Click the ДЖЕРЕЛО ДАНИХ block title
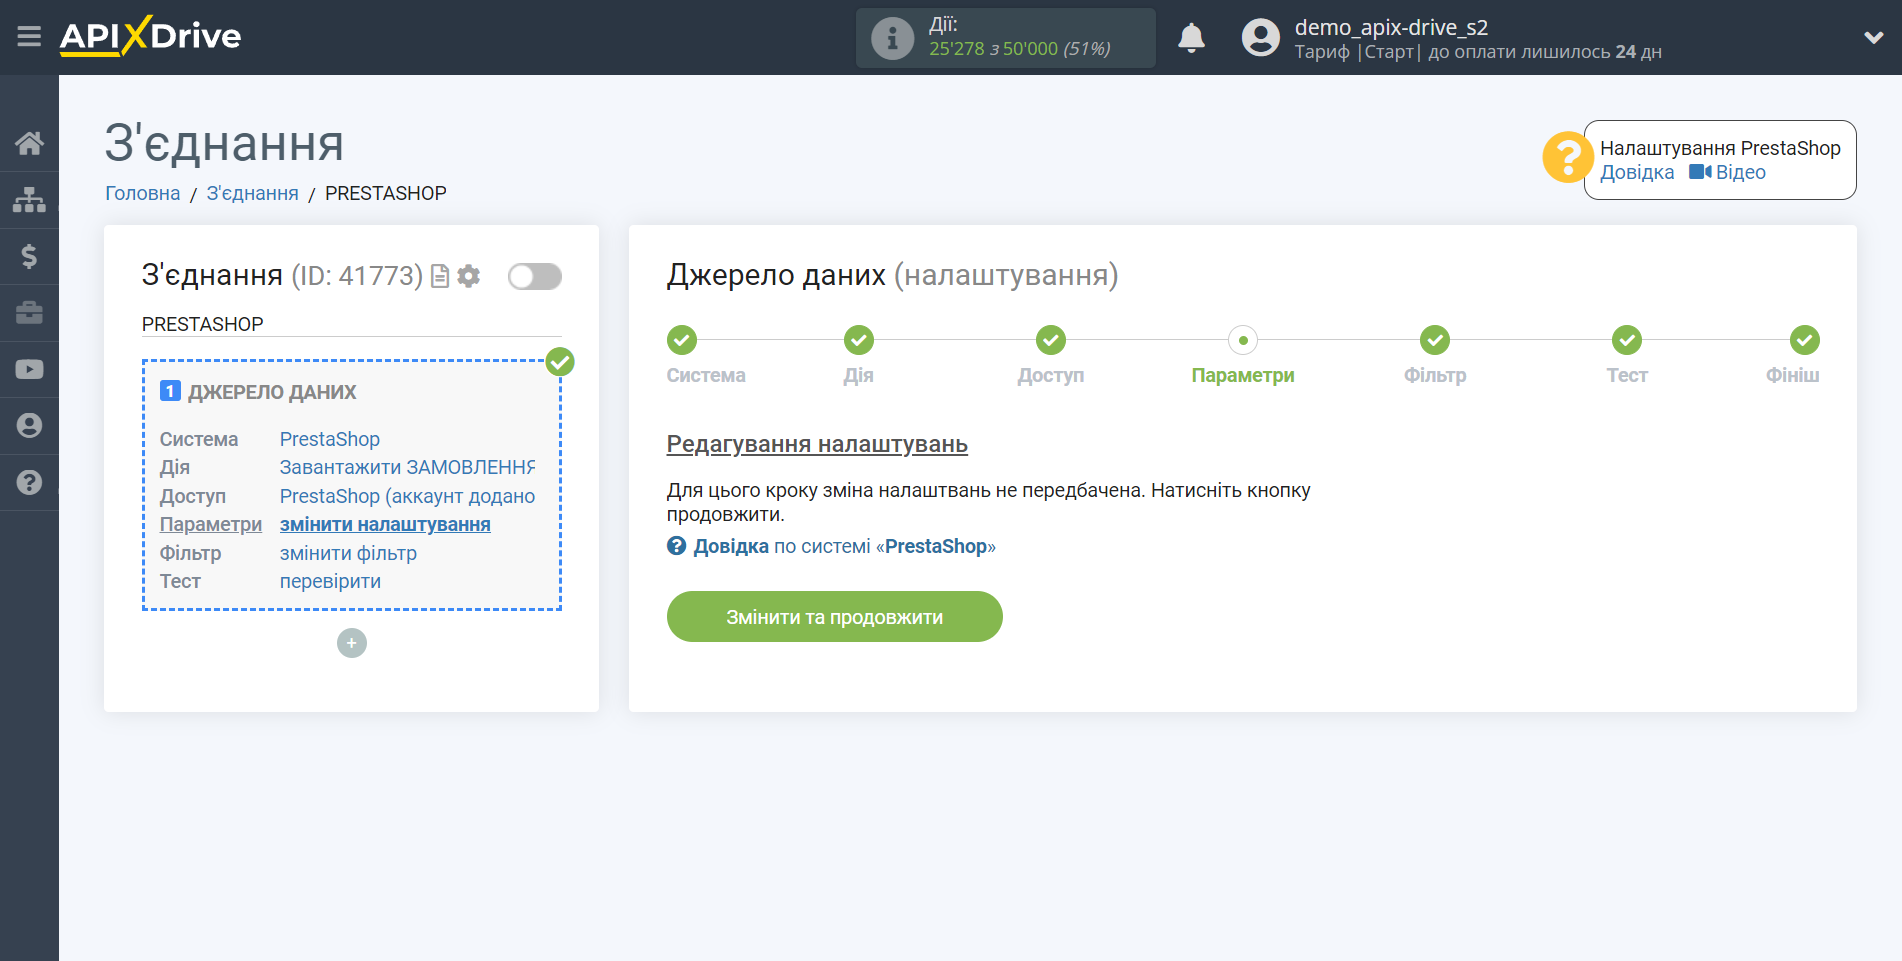The image size is (1902, 961). [x=272, y=392]
